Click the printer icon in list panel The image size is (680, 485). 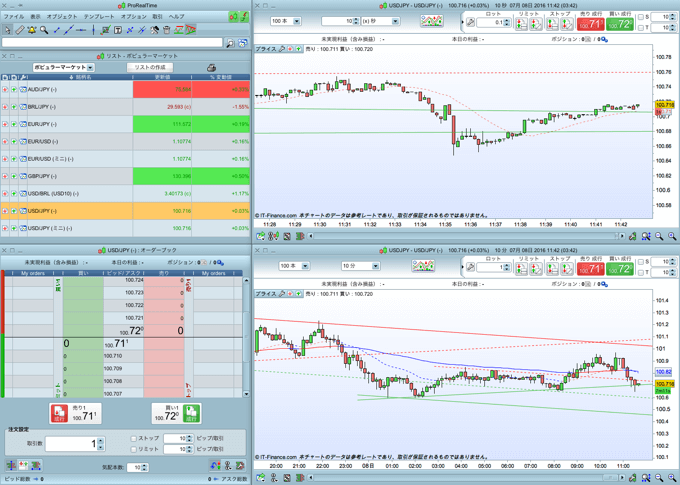[211, 68]
